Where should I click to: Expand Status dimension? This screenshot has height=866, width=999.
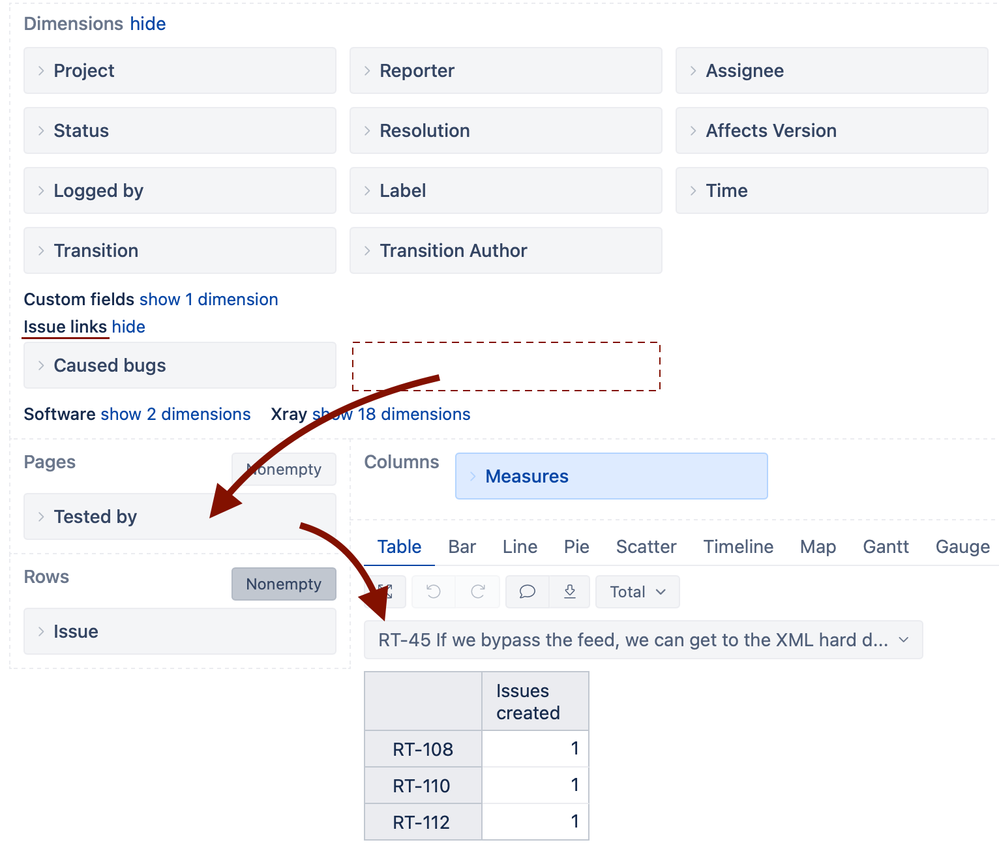click(x=180, y=131)
